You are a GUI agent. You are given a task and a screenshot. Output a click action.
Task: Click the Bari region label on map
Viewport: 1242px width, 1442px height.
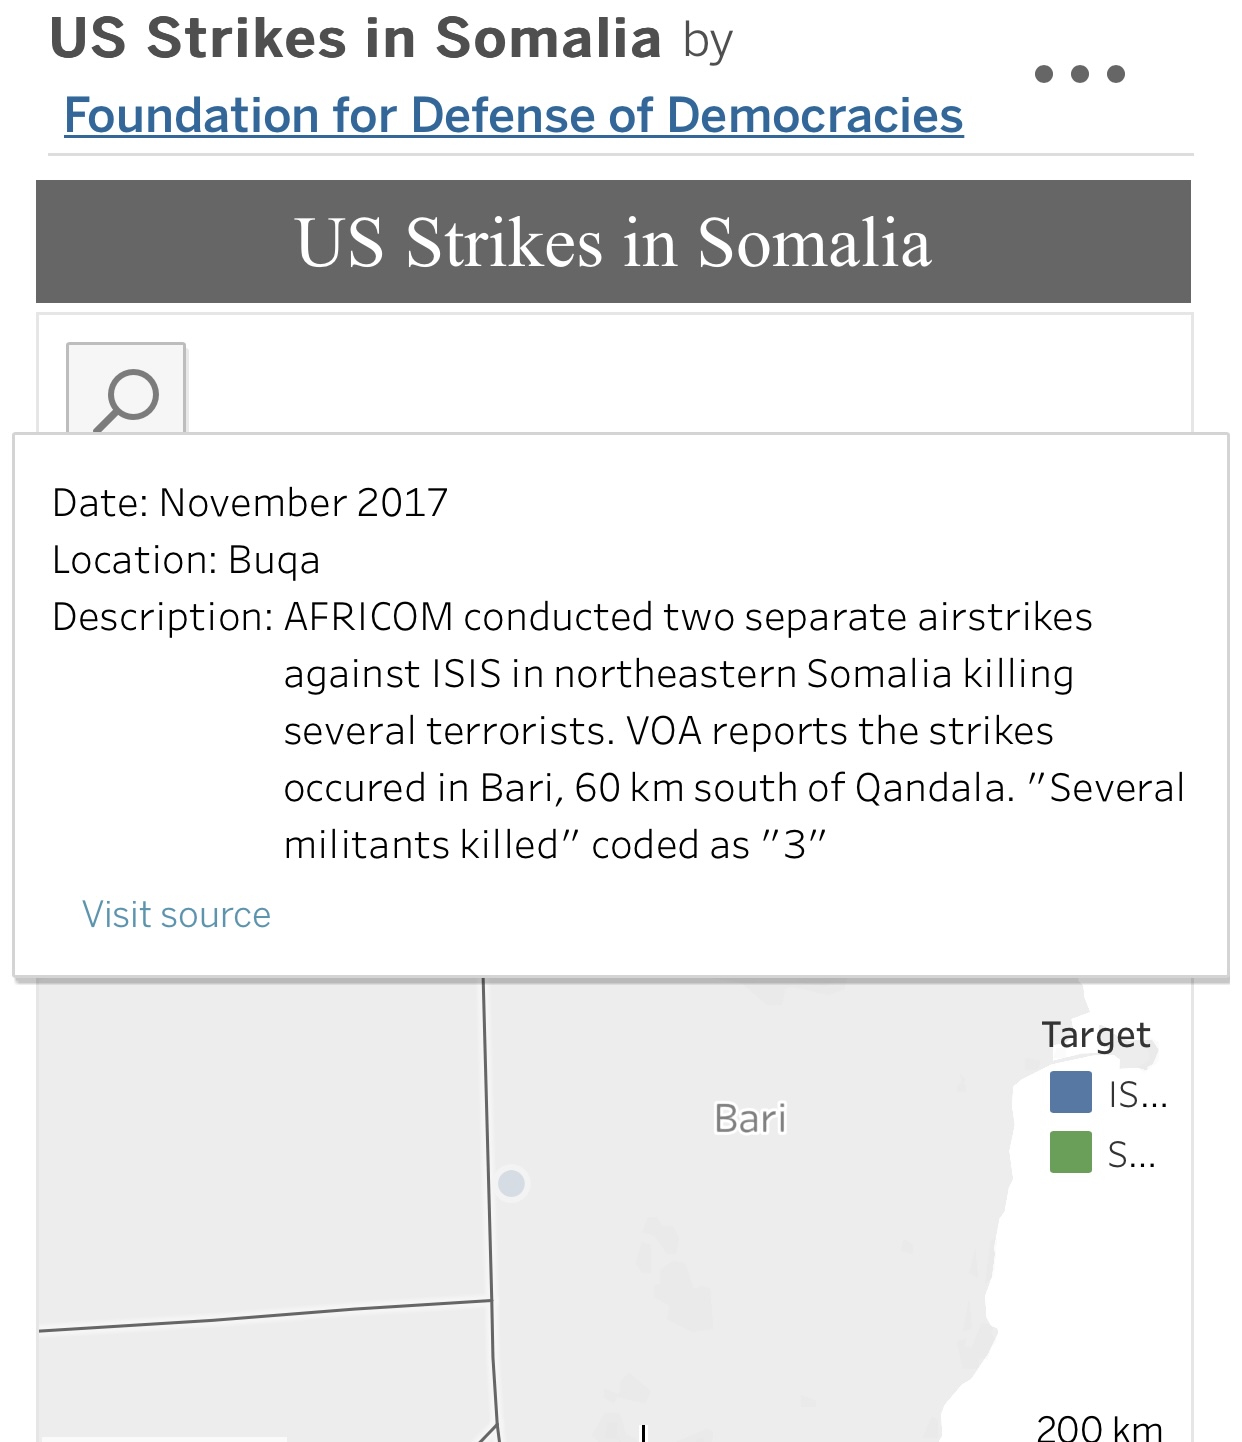coord(750,1118)
